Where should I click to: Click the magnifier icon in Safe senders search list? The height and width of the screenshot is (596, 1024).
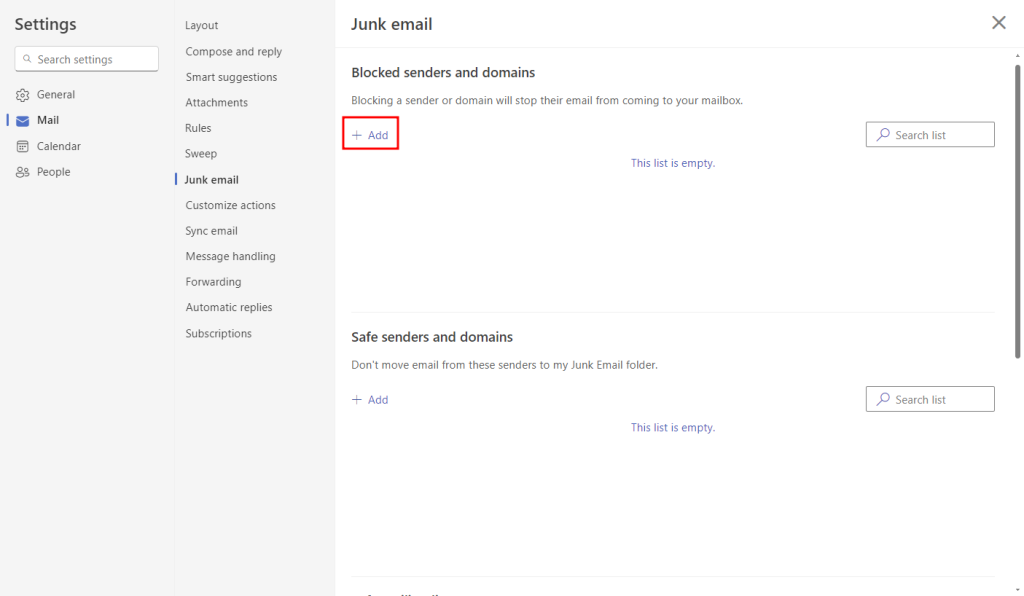881,399
